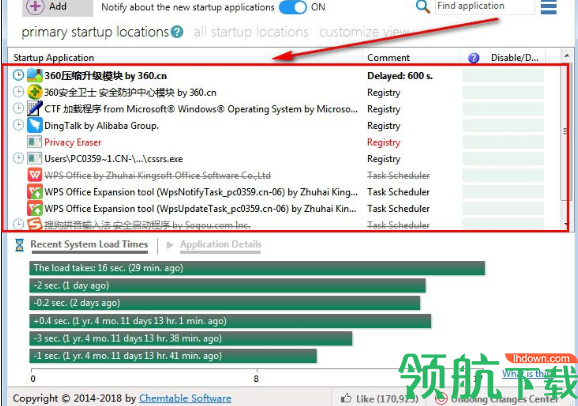
Task: Click Registry comment in Privacy Eraser row
Action: click(383, 142)
